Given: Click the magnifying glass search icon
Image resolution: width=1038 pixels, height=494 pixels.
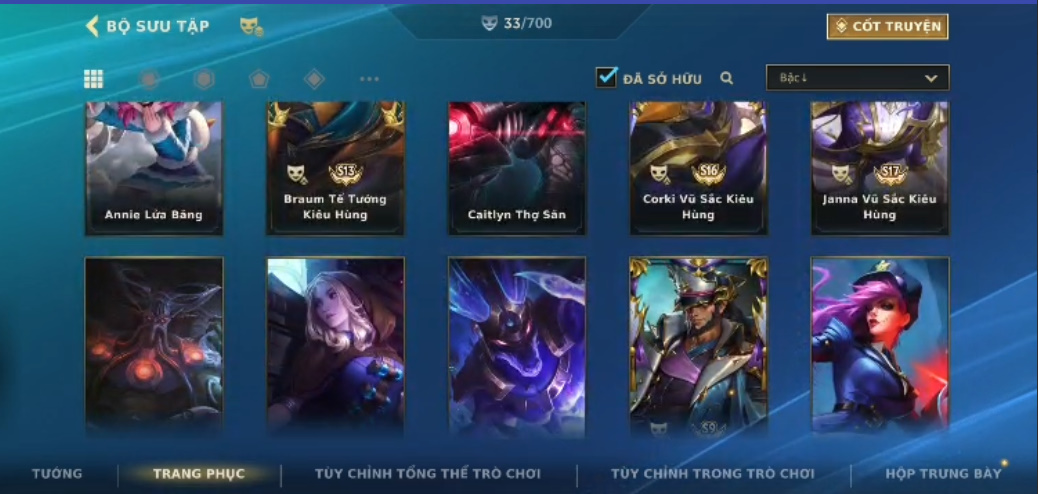Looking at the screenshot, I should coord(727,78).
